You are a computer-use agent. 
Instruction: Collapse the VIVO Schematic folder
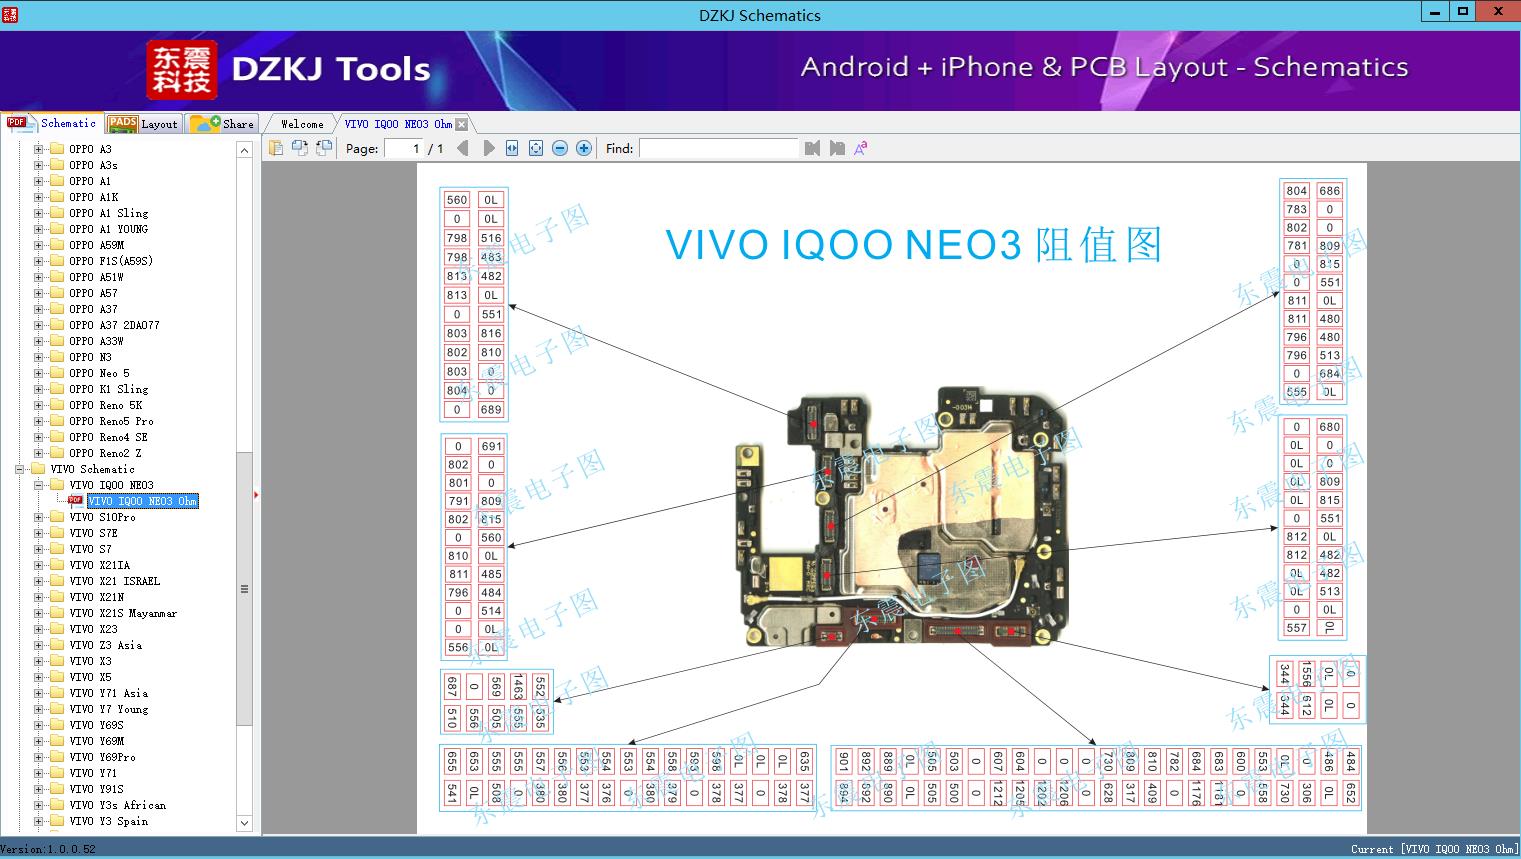pyautogui.click(x=21, y=469)
